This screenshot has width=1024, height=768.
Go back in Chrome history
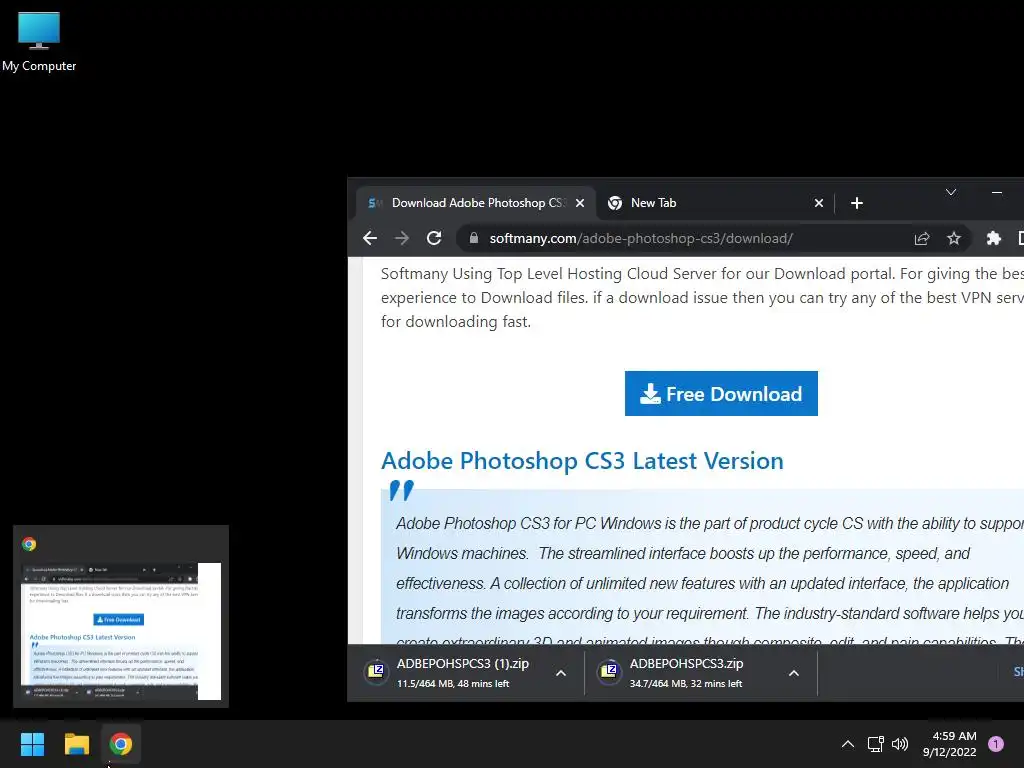click(370, 238)
